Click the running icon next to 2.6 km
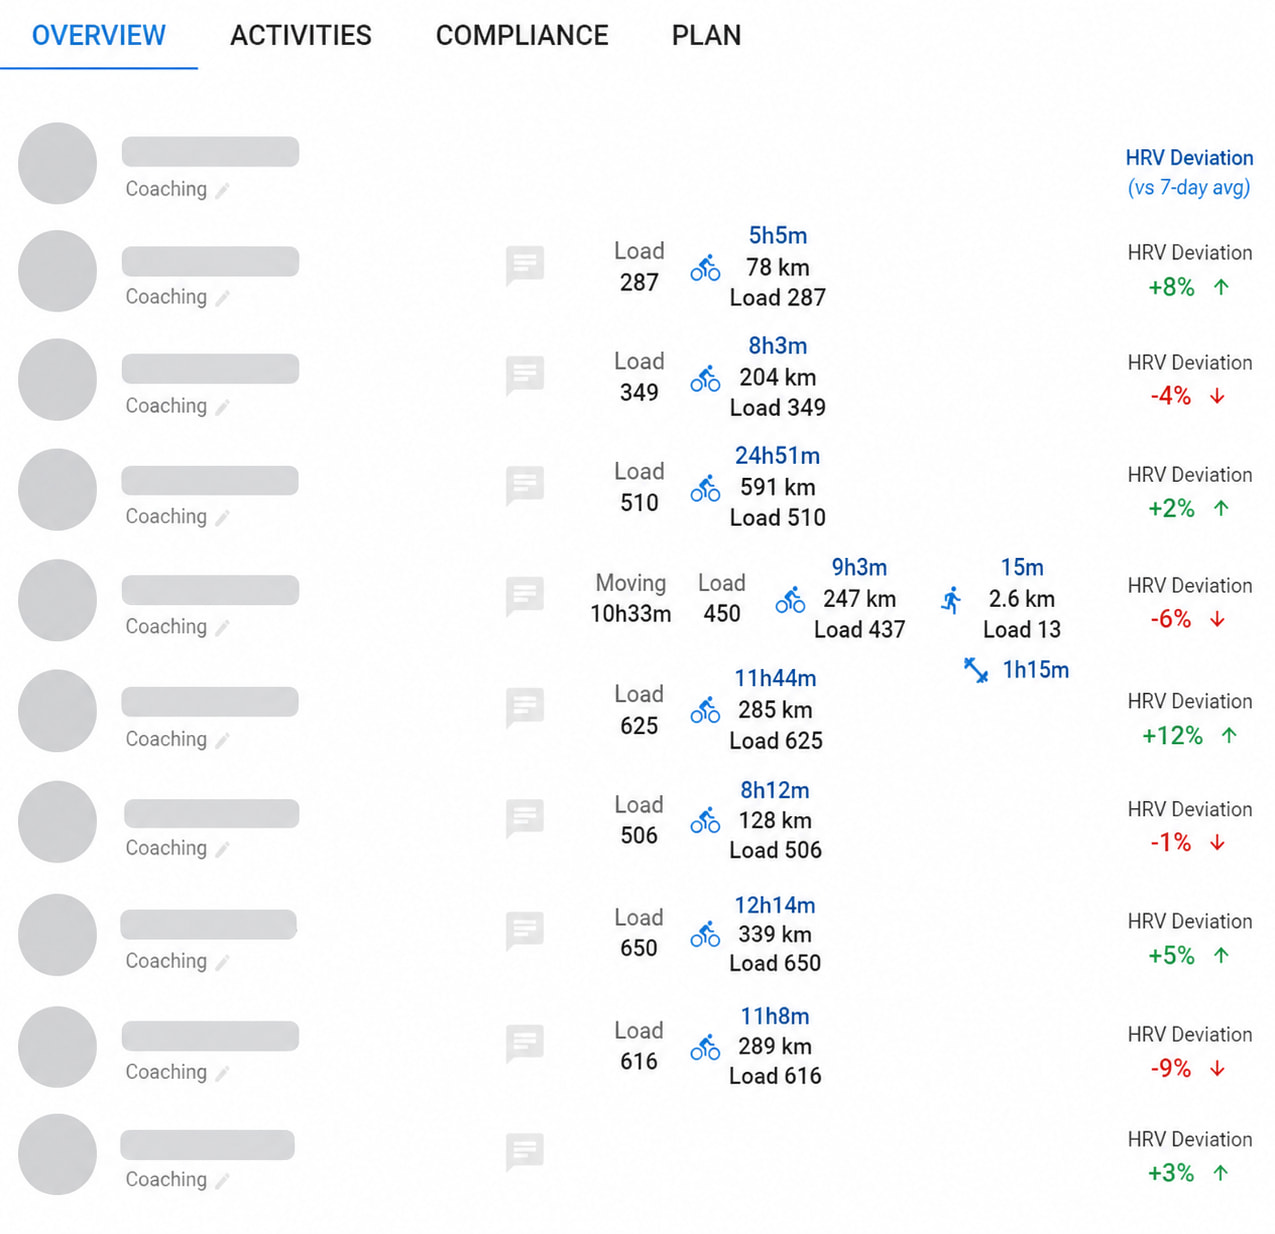Screen dimensions: 1275x1234 pos(951,599)
